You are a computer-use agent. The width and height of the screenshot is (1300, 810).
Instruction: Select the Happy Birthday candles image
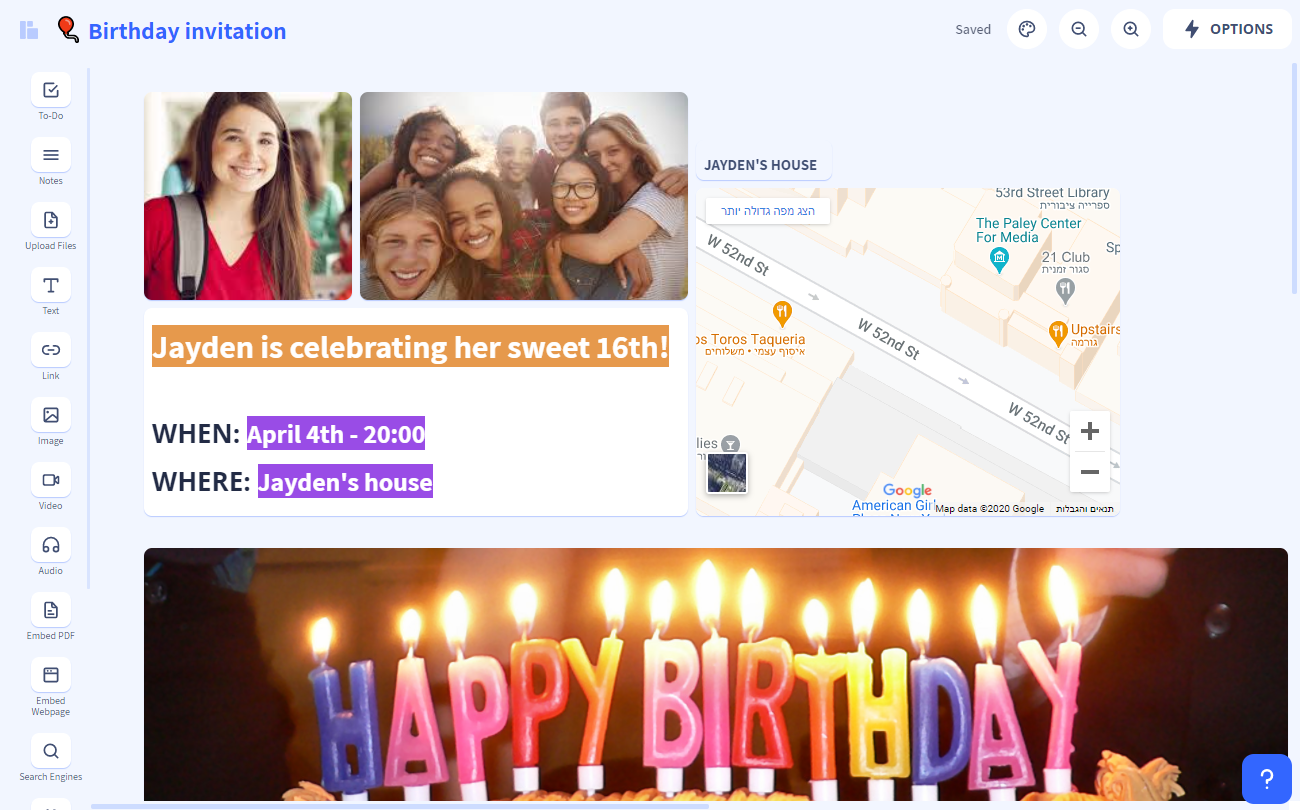(716, 675)
